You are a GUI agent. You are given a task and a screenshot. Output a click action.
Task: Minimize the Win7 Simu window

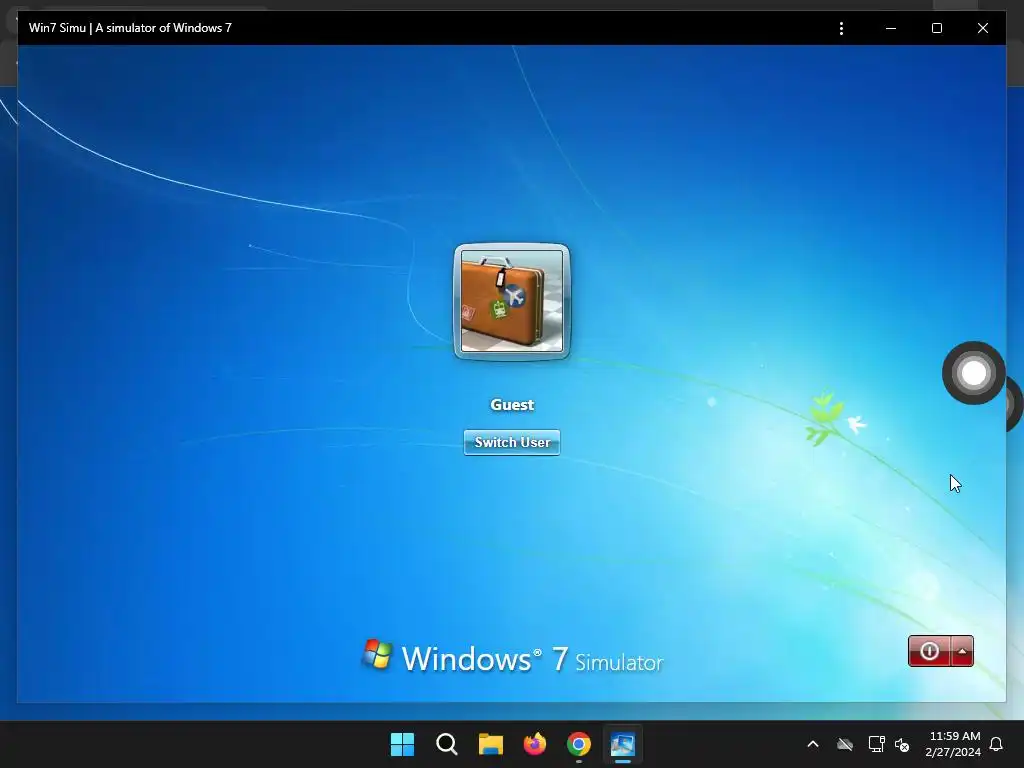pyautogui.click(x=891, y=28)
